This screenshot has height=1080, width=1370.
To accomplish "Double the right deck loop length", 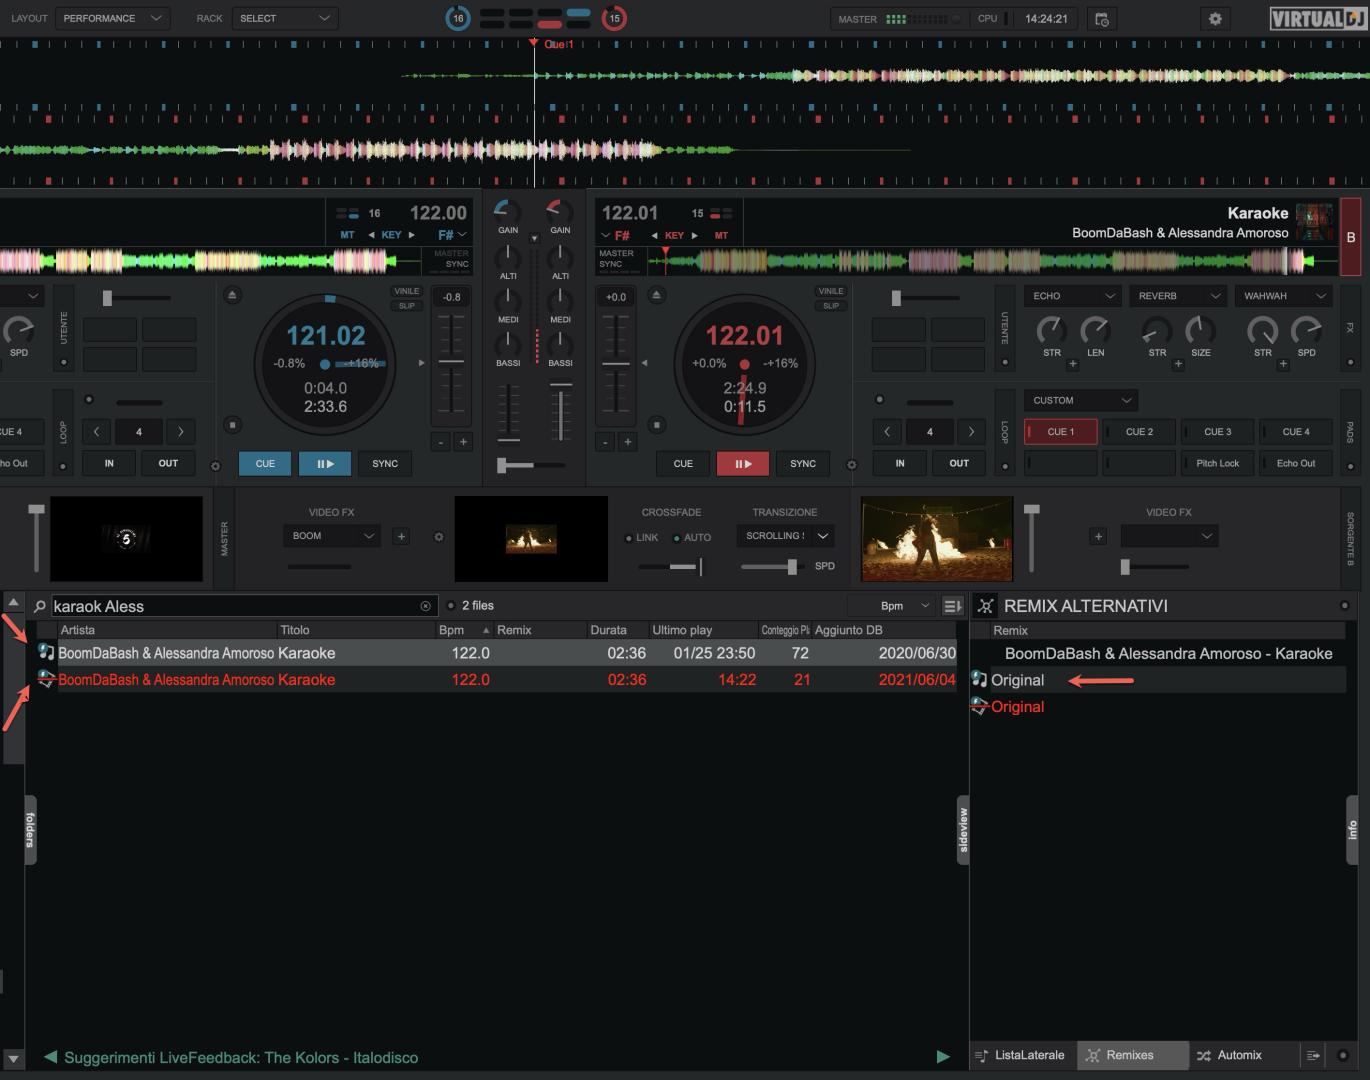I will (x=971, y=432).
